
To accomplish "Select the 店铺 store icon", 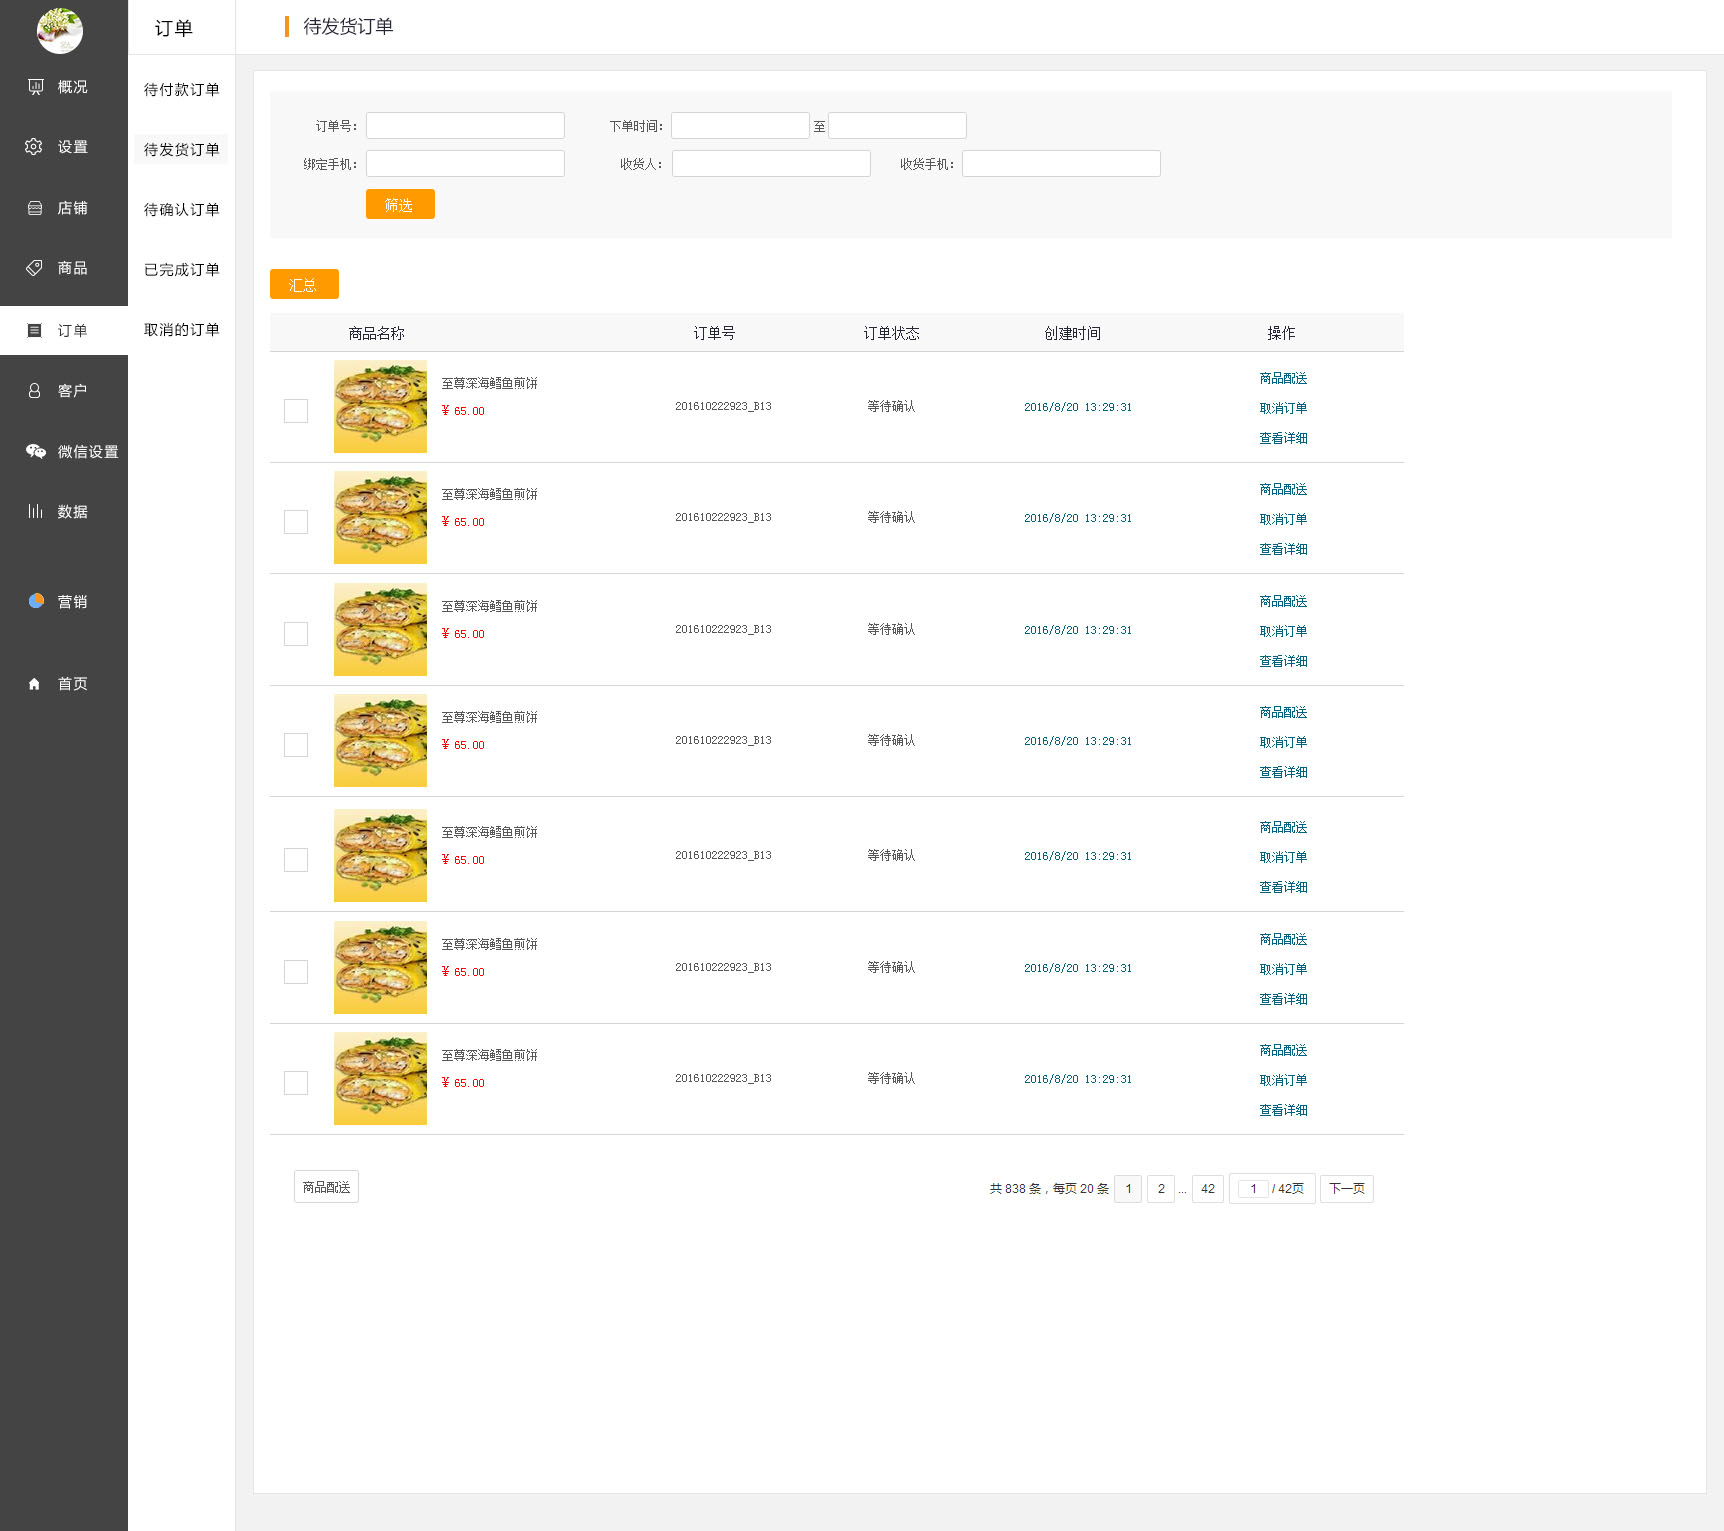I will [35, 208].
